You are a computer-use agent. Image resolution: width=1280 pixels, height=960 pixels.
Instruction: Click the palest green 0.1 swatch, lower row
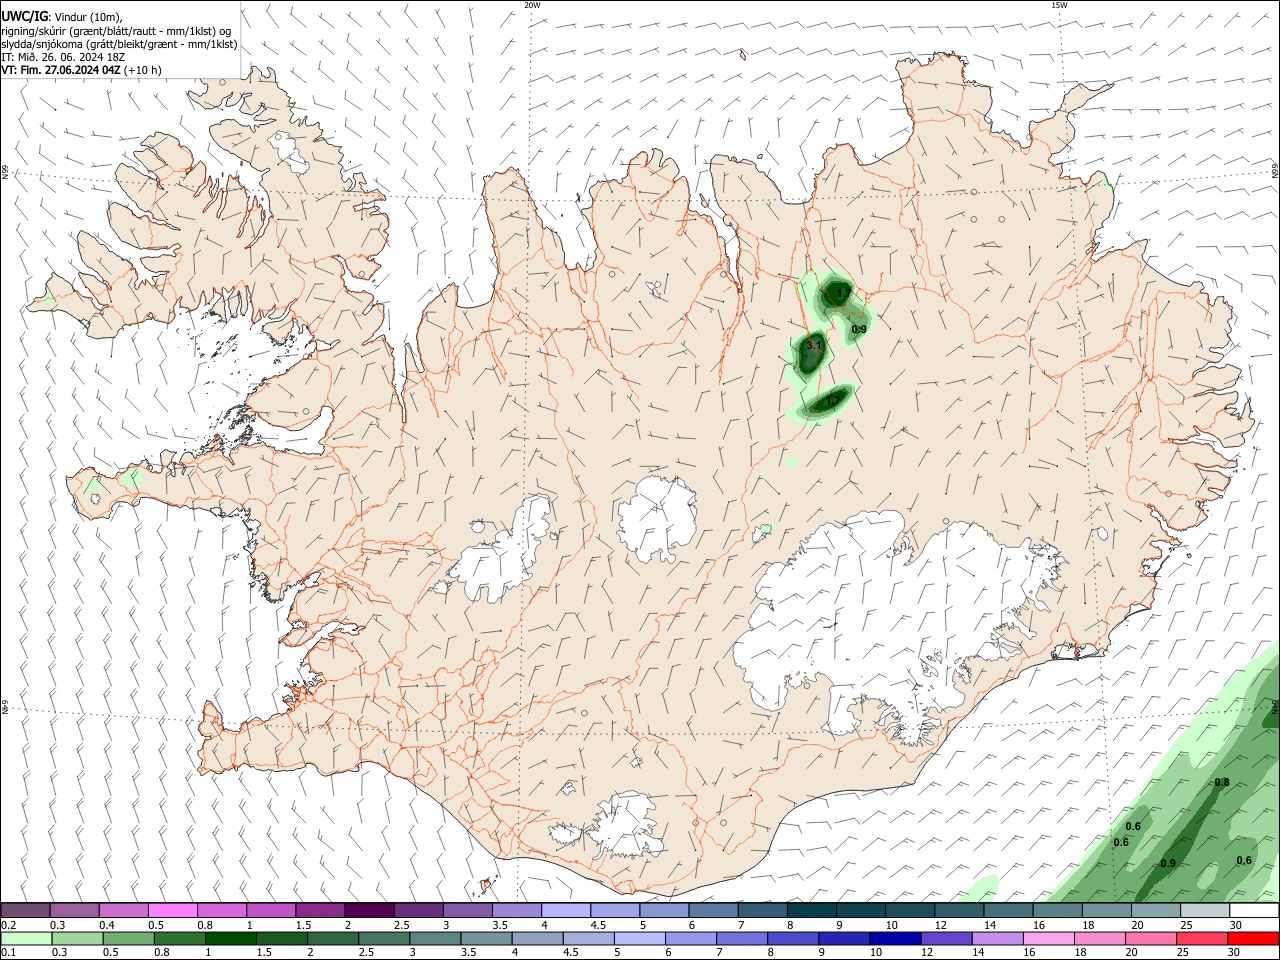click(26, 938)
